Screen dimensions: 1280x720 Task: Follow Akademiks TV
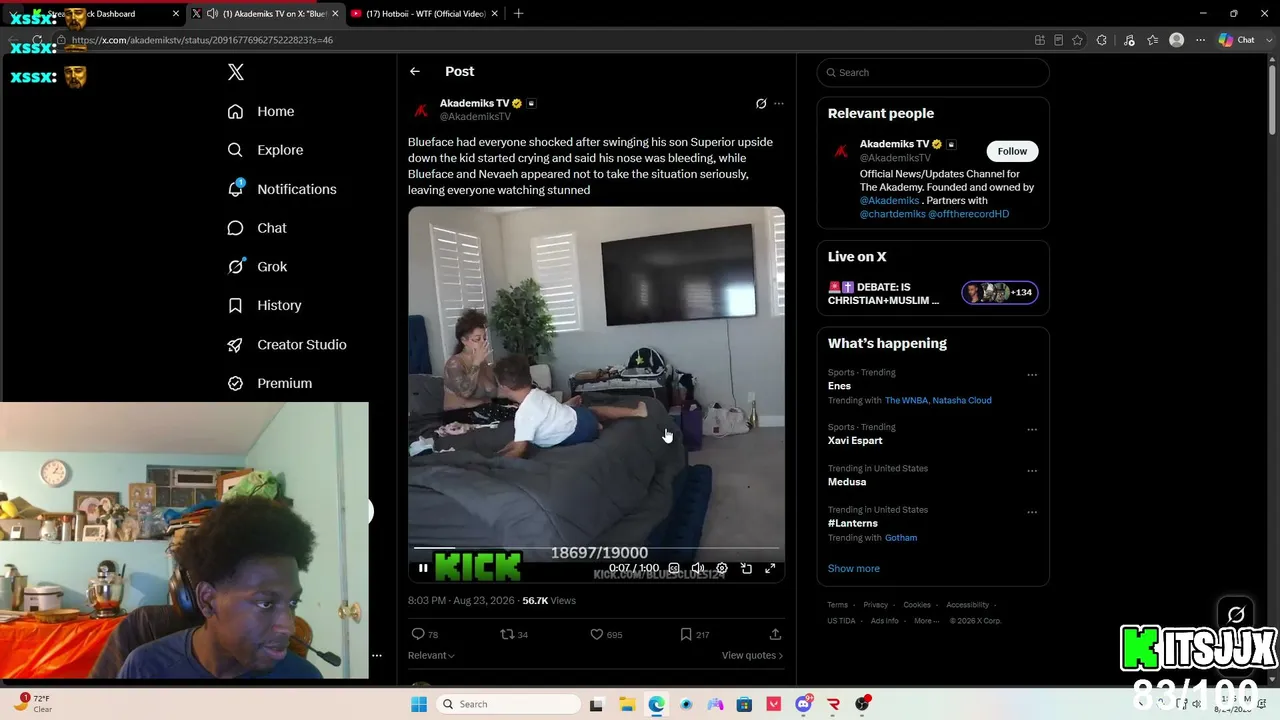point(1012,151)
